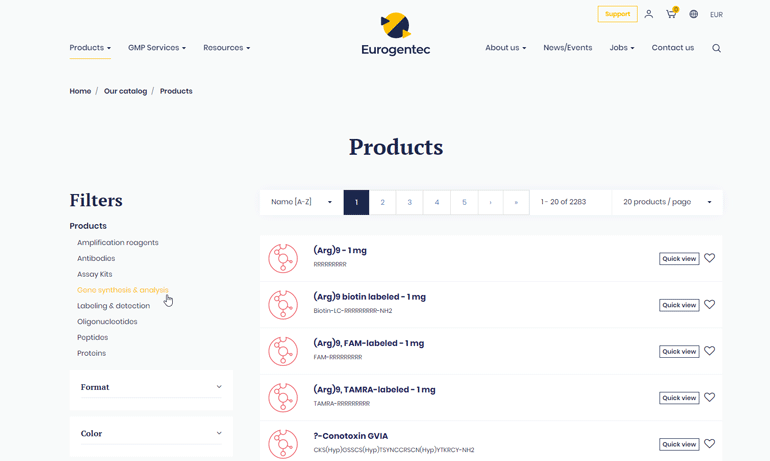The image size is (770, 461).
Task: Quick view (Arg)9, FAM-labeled product
Action: [678, 351]
